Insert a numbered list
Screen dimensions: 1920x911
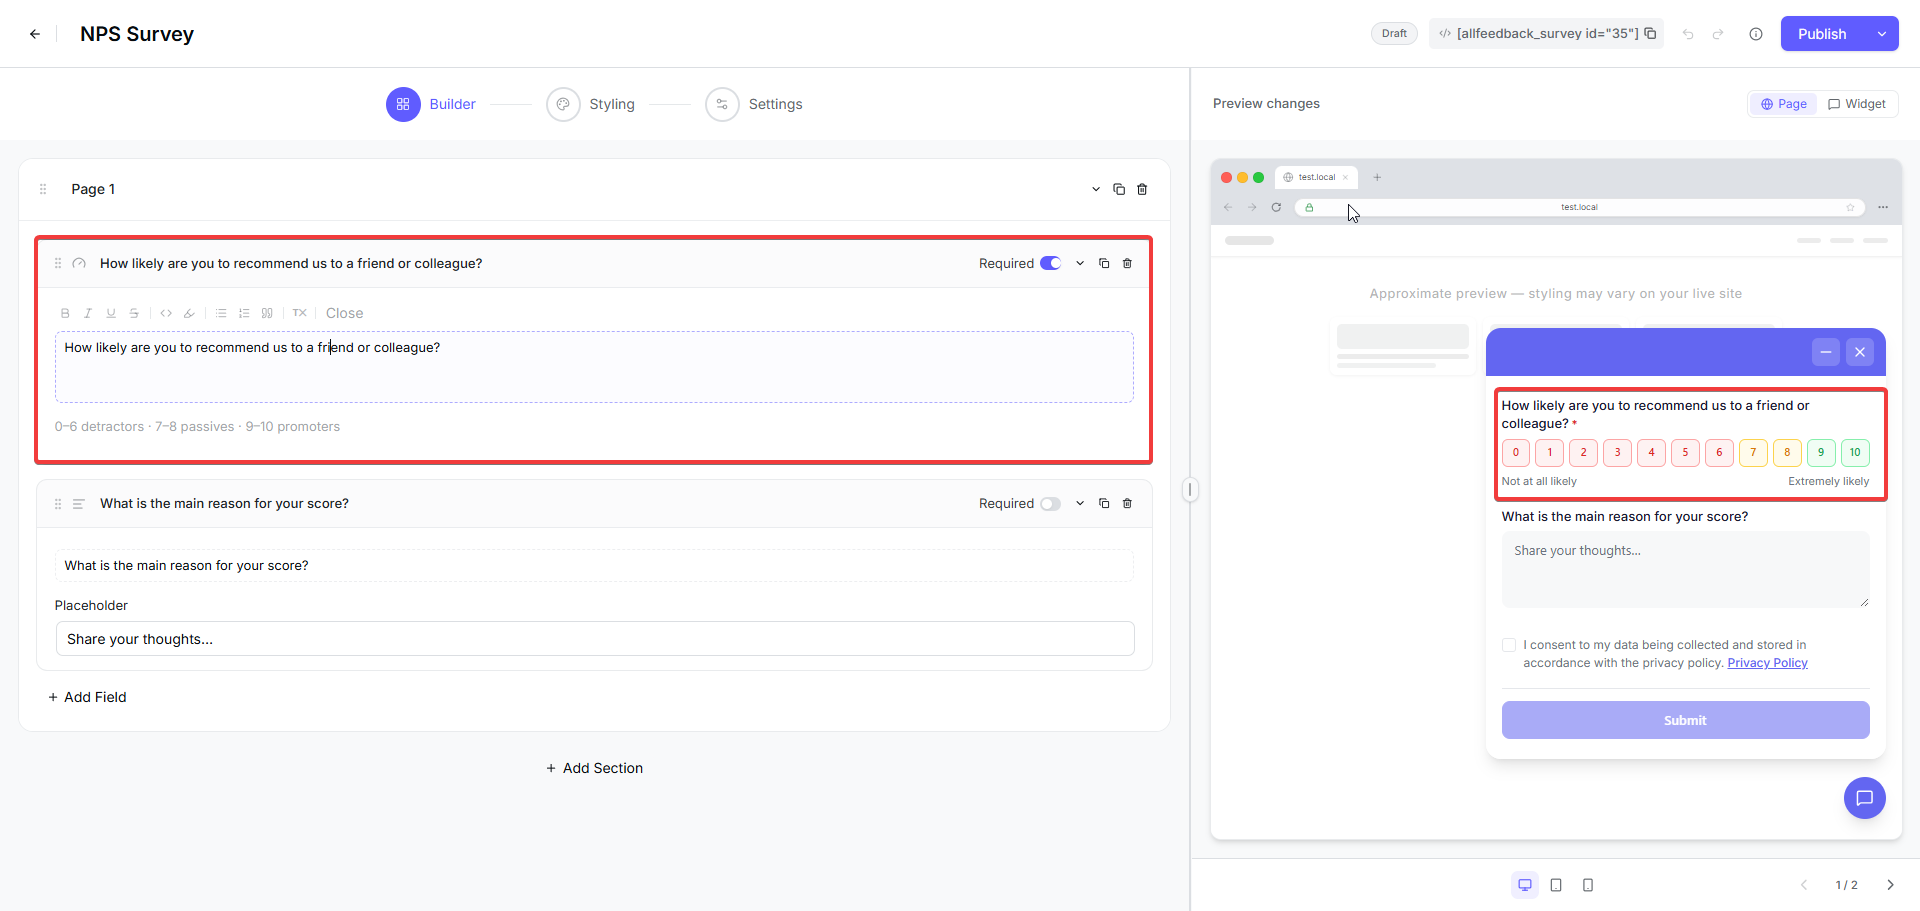244,313
